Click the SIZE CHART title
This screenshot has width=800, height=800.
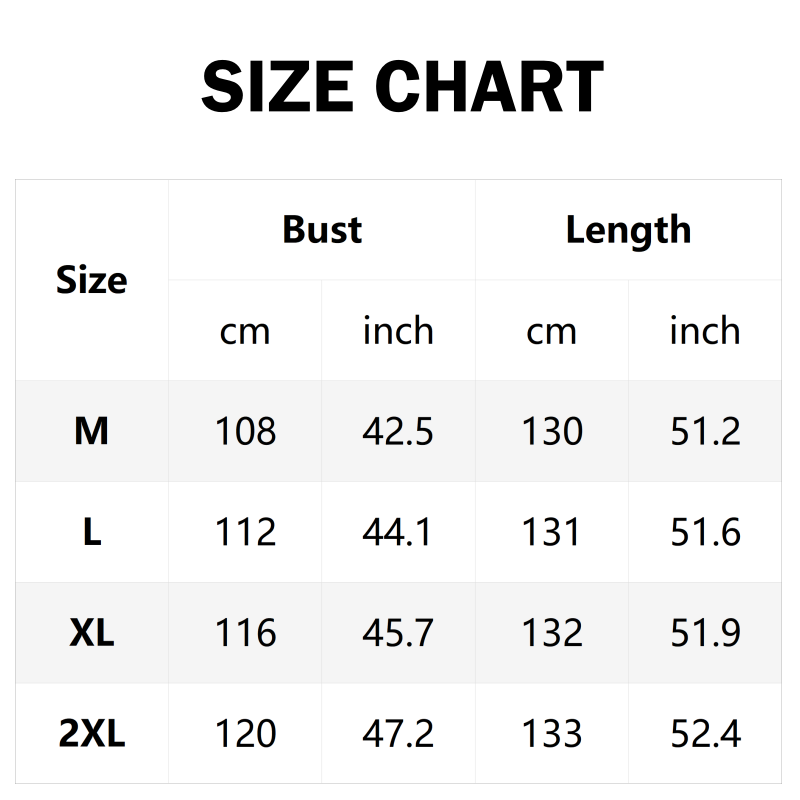[x=402, y=87]
